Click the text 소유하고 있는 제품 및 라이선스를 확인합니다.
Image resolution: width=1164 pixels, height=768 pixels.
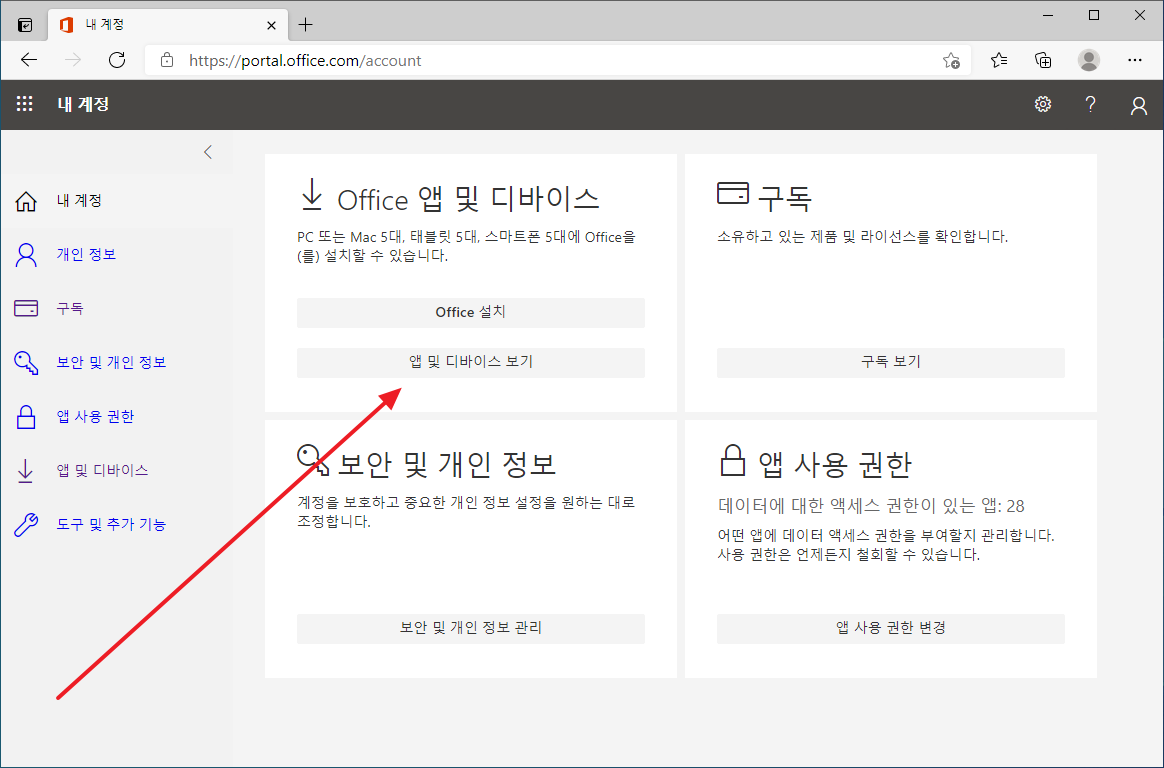(863, 237)
